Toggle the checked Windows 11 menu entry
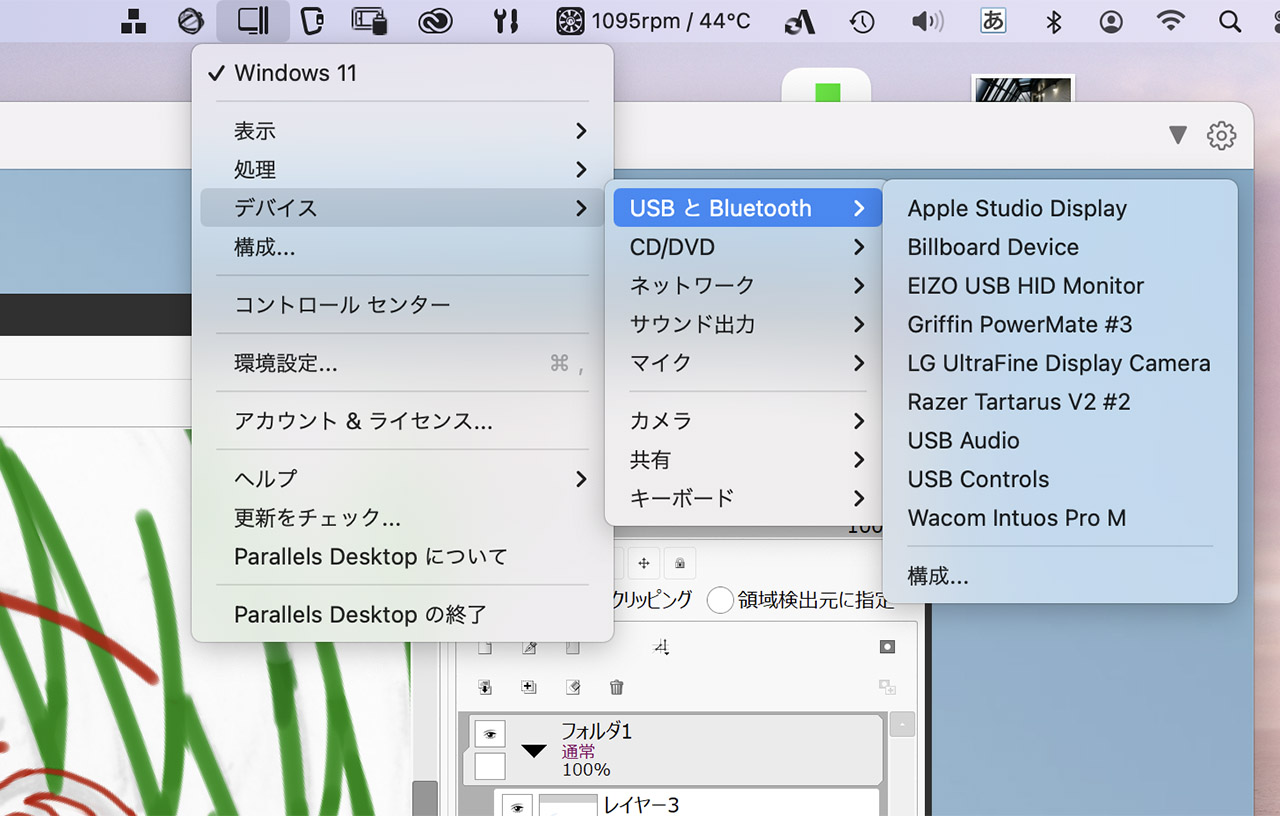The height and width of the screenshot is (816, 1280). tap(402, 73)
